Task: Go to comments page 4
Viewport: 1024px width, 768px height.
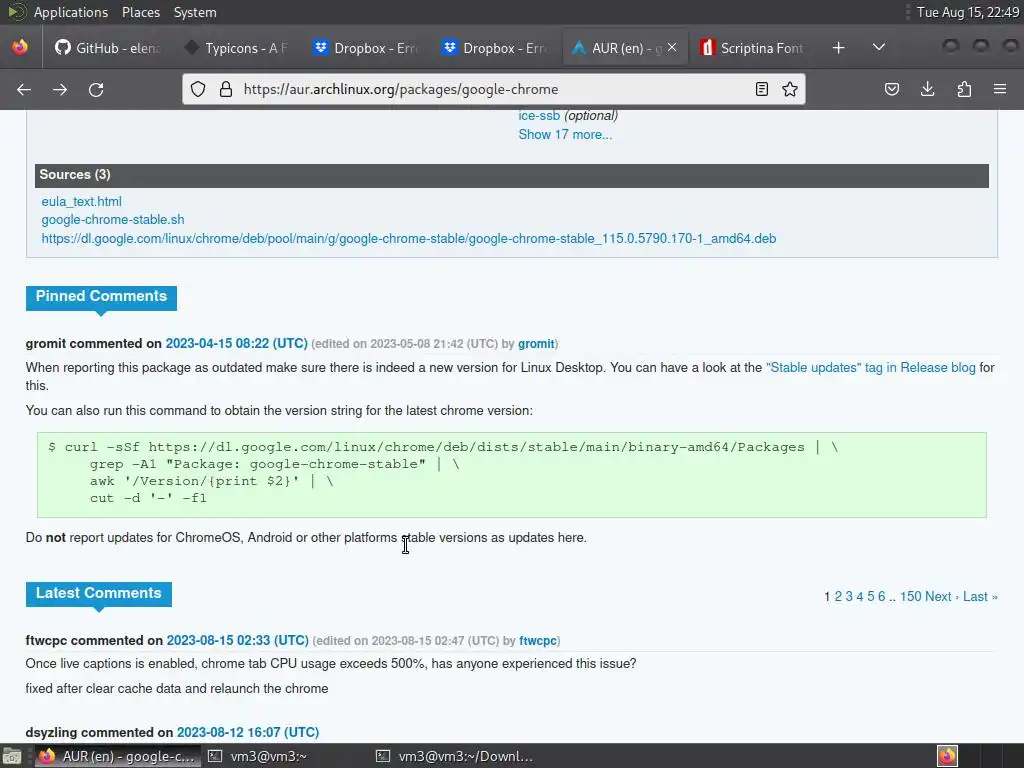Action: (859, 597)
